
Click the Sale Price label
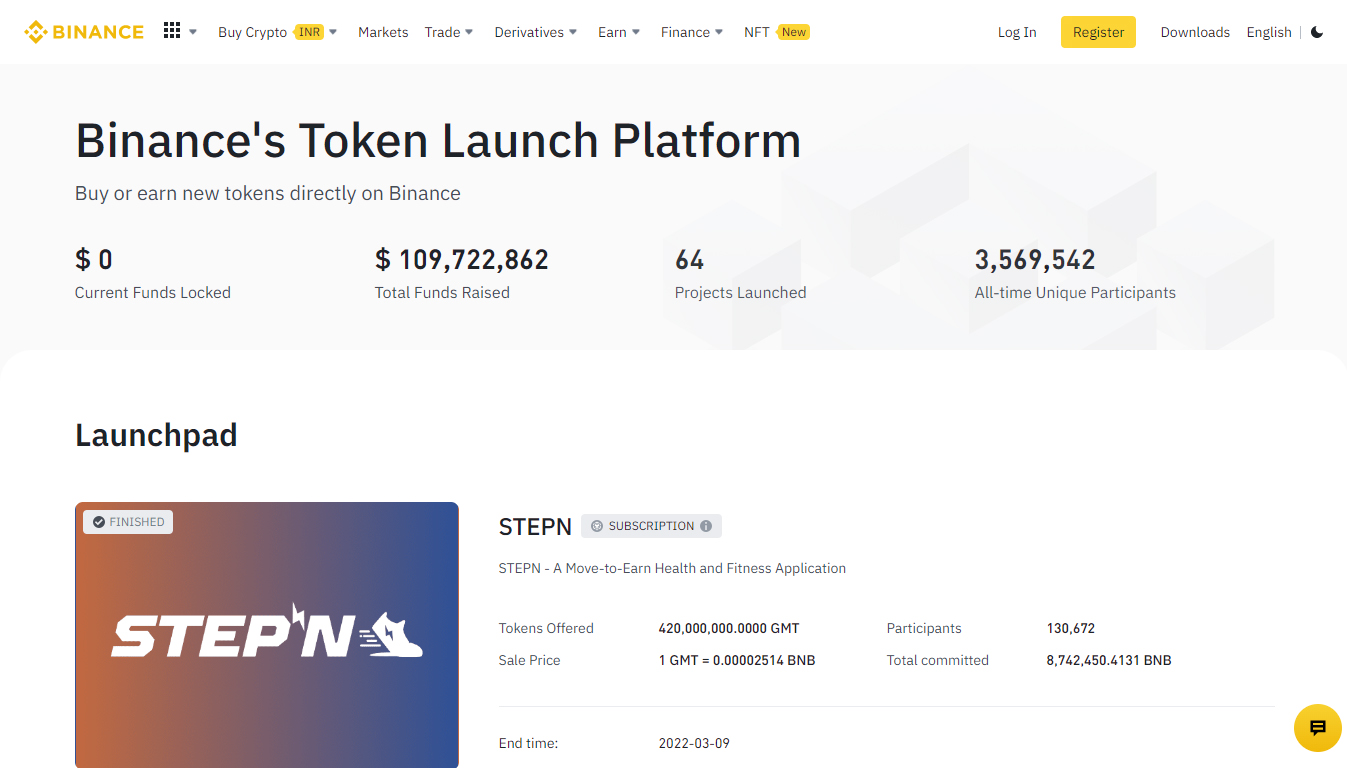(529, 660)
